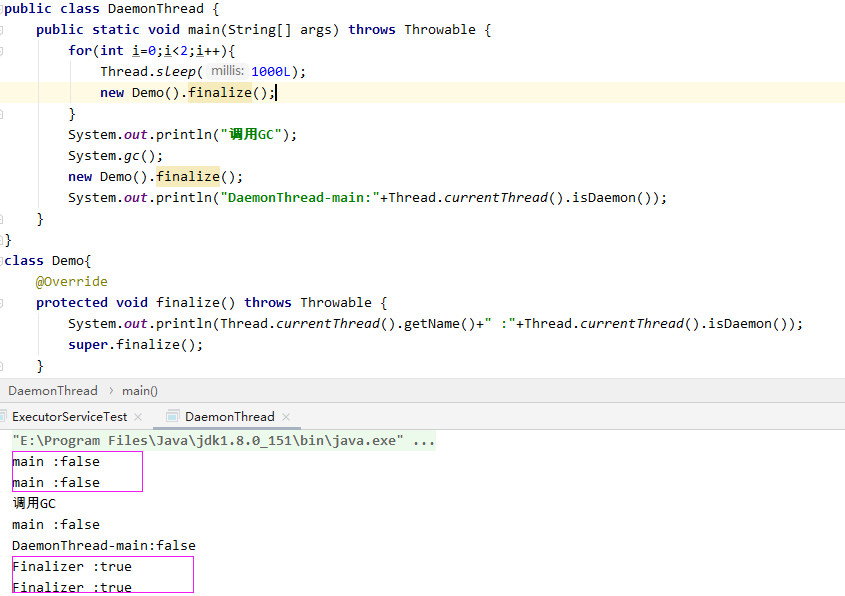Click getName() in the Demo println

click(440, 324)
